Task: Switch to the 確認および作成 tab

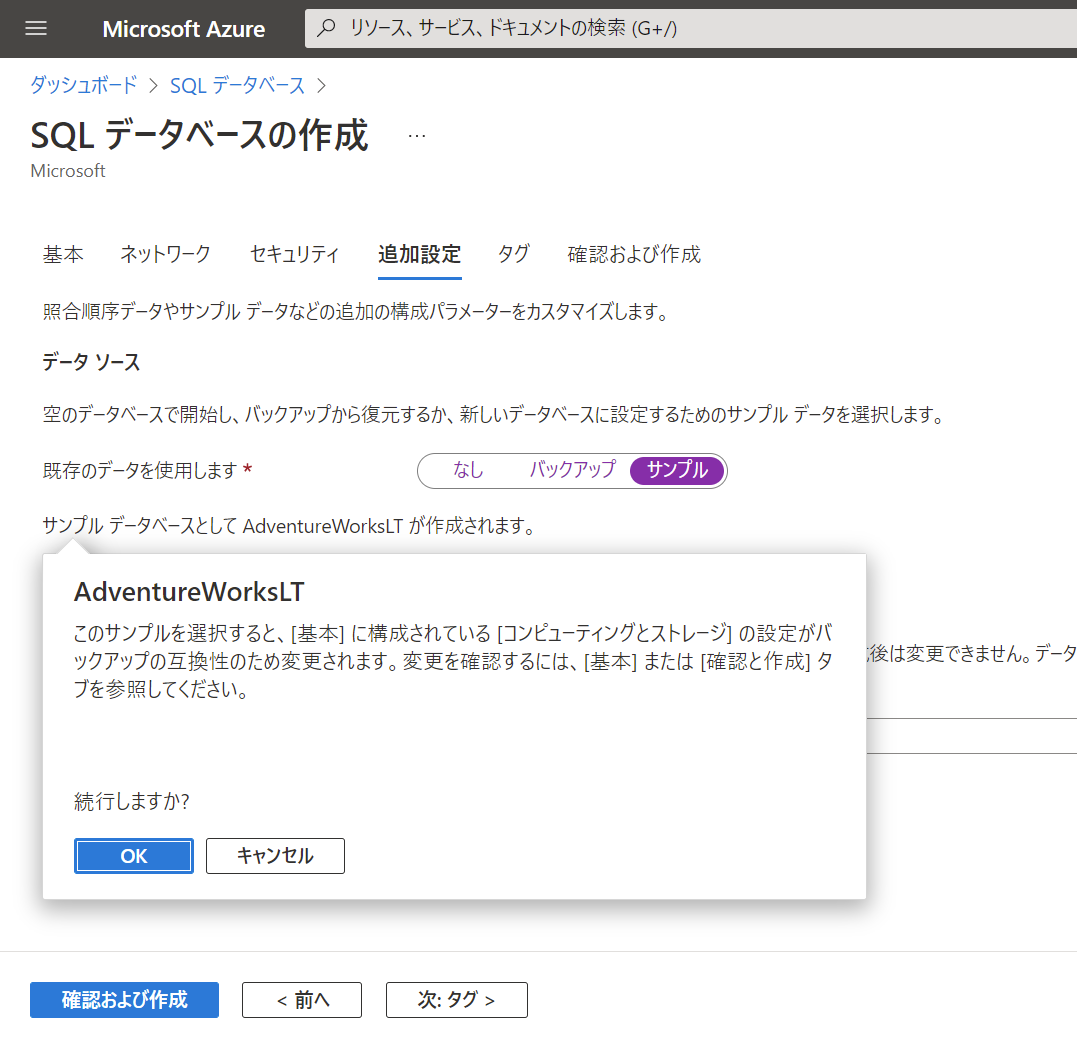Action: [634, 254]
